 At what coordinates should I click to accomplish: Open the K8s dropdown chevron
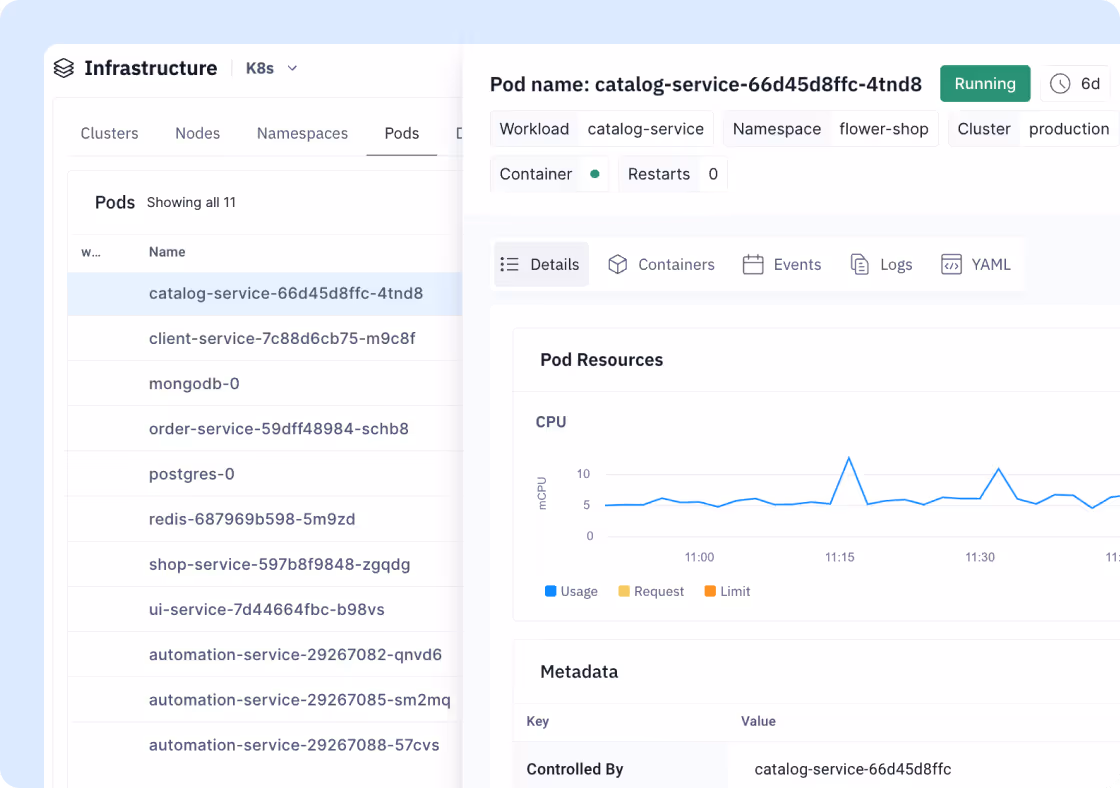point(292,69)
